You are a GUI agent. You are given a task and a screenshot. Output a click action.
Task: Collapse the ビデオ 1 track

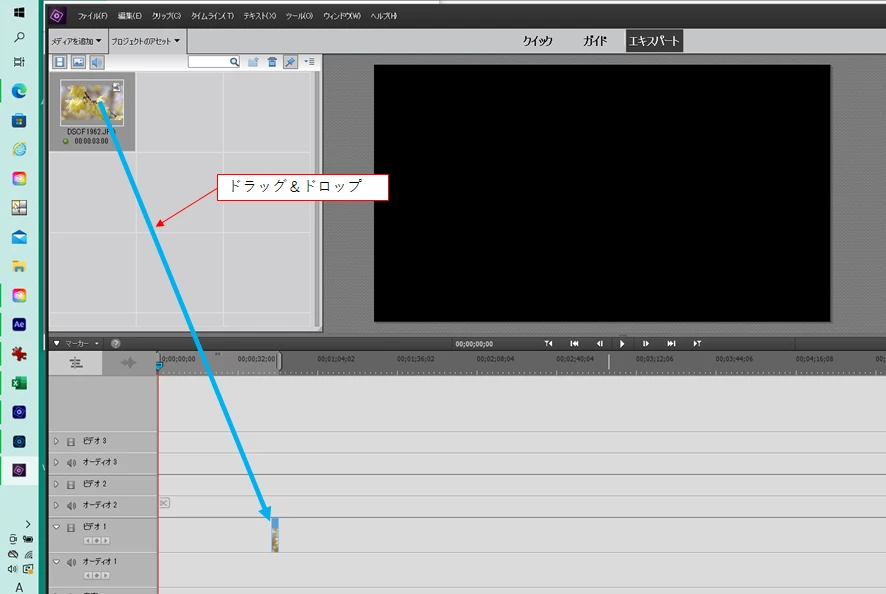tap(57, 527)
